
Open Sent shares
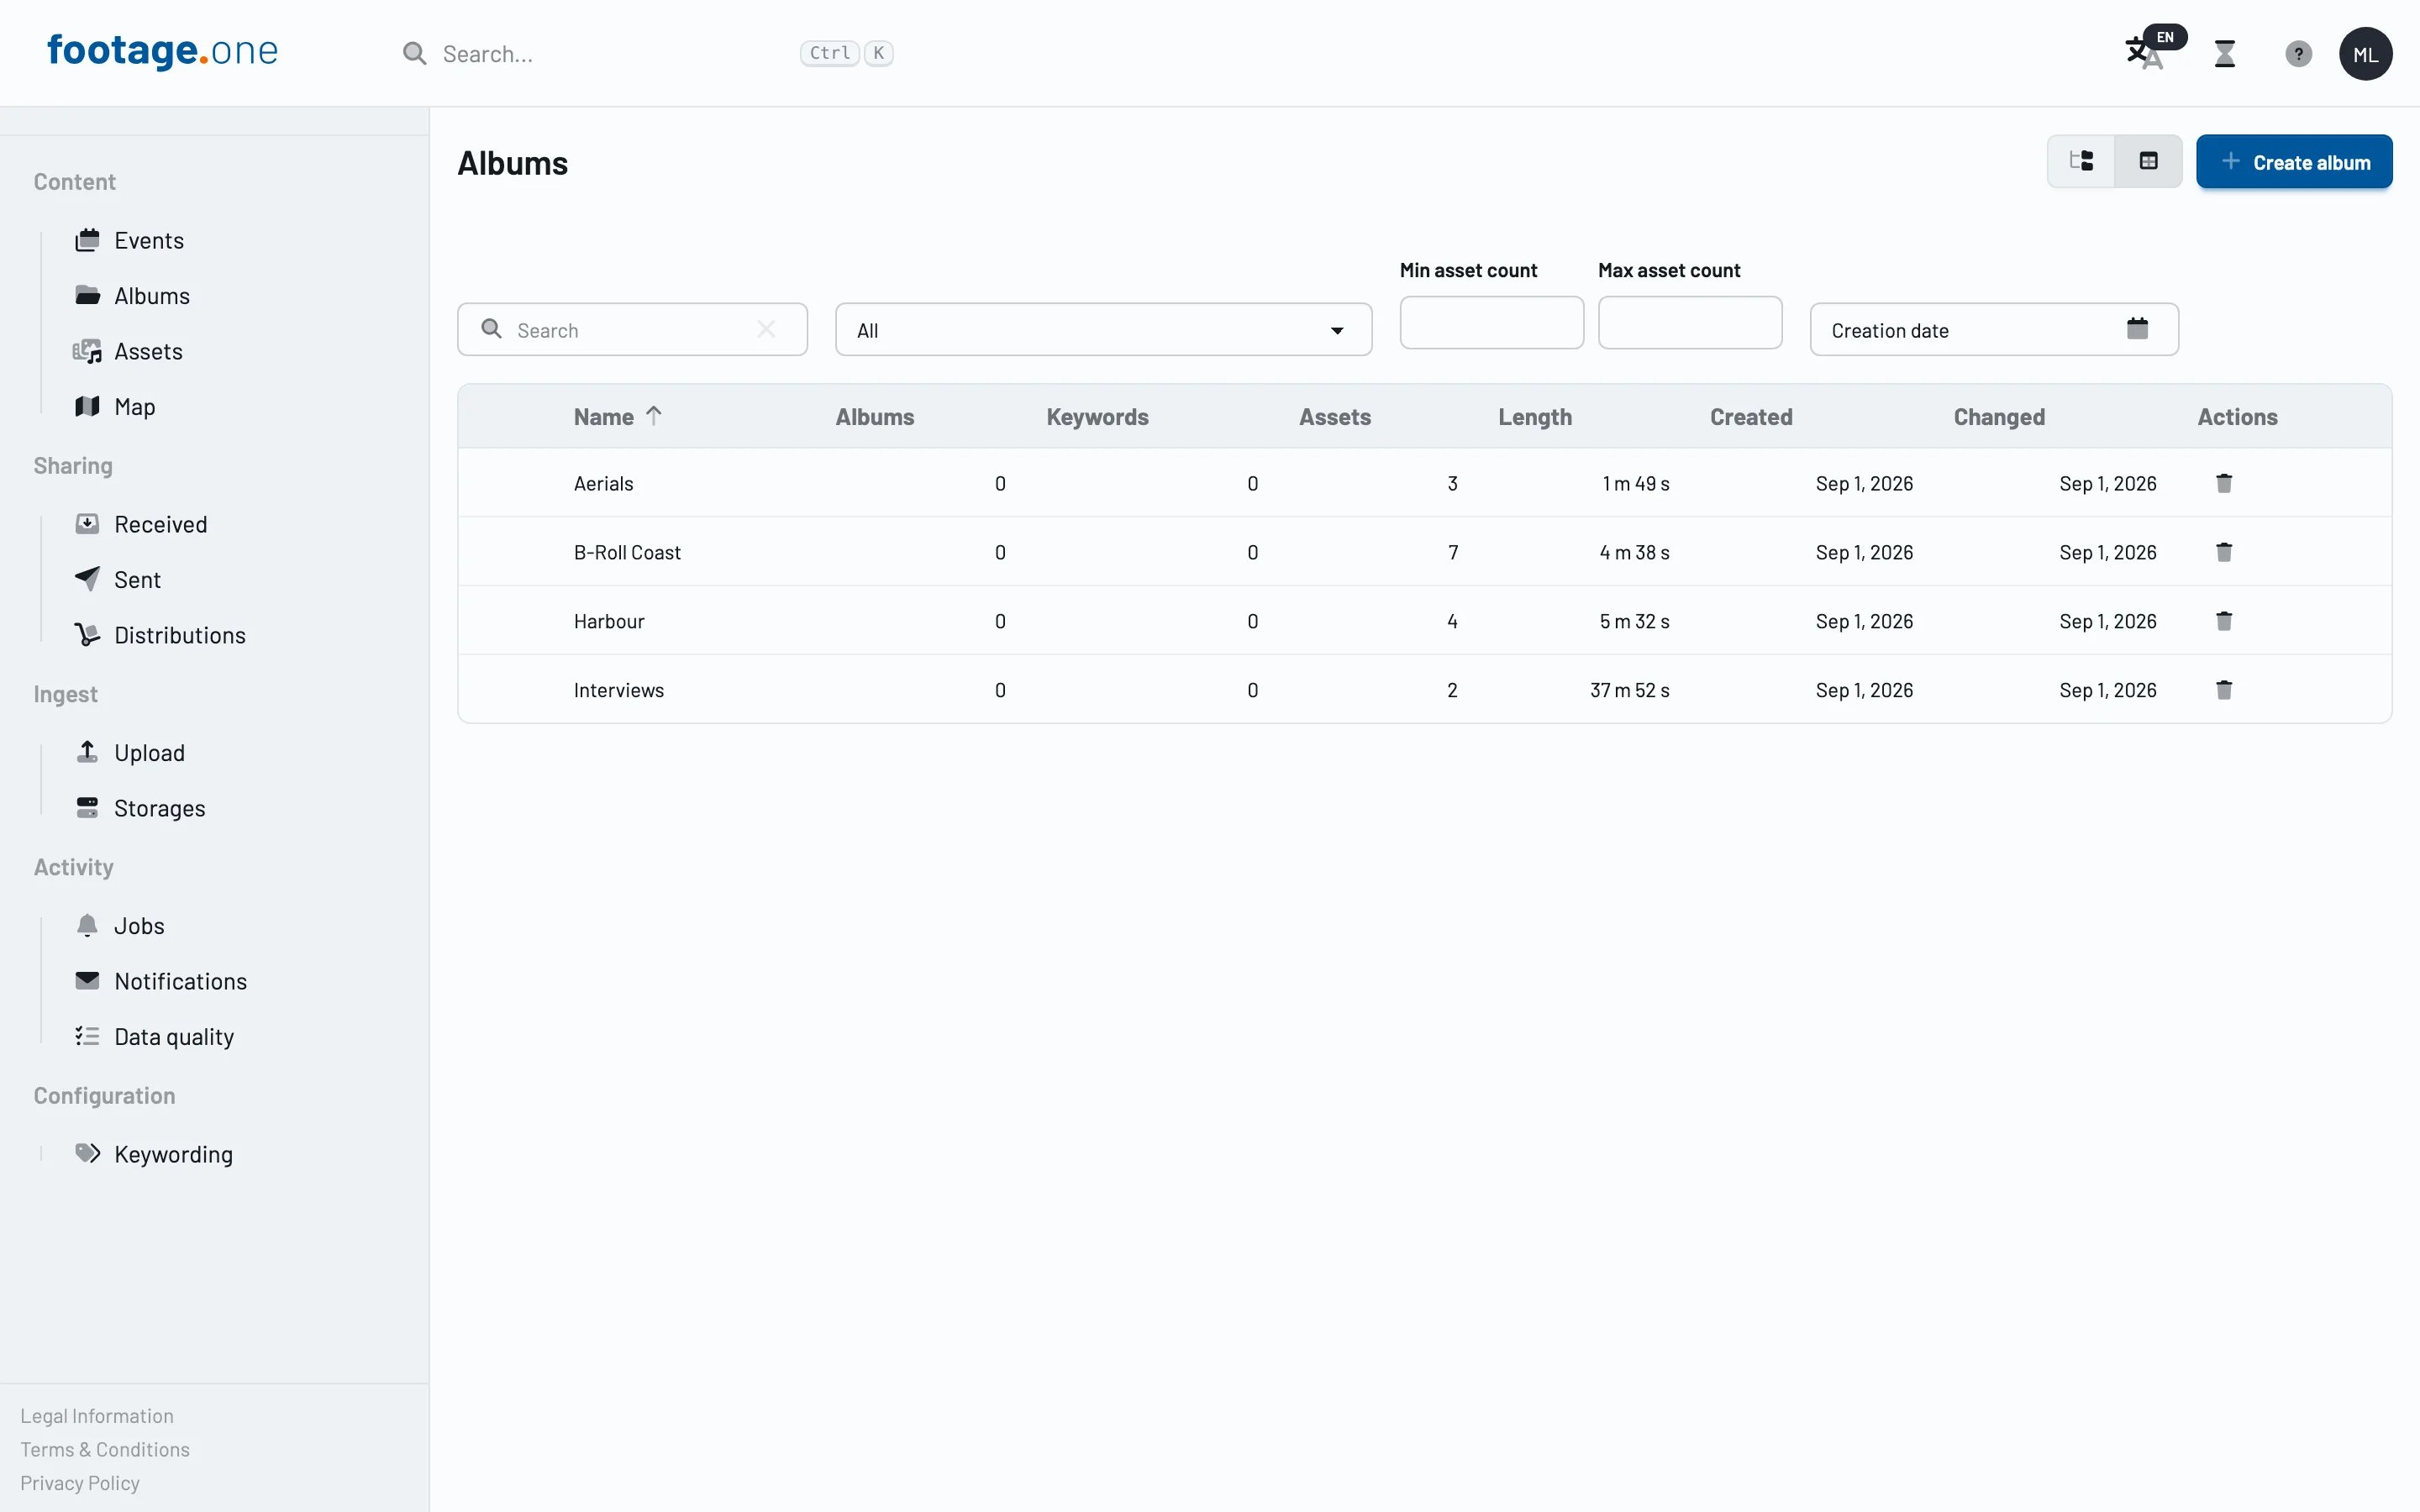(x=137, y=580)
